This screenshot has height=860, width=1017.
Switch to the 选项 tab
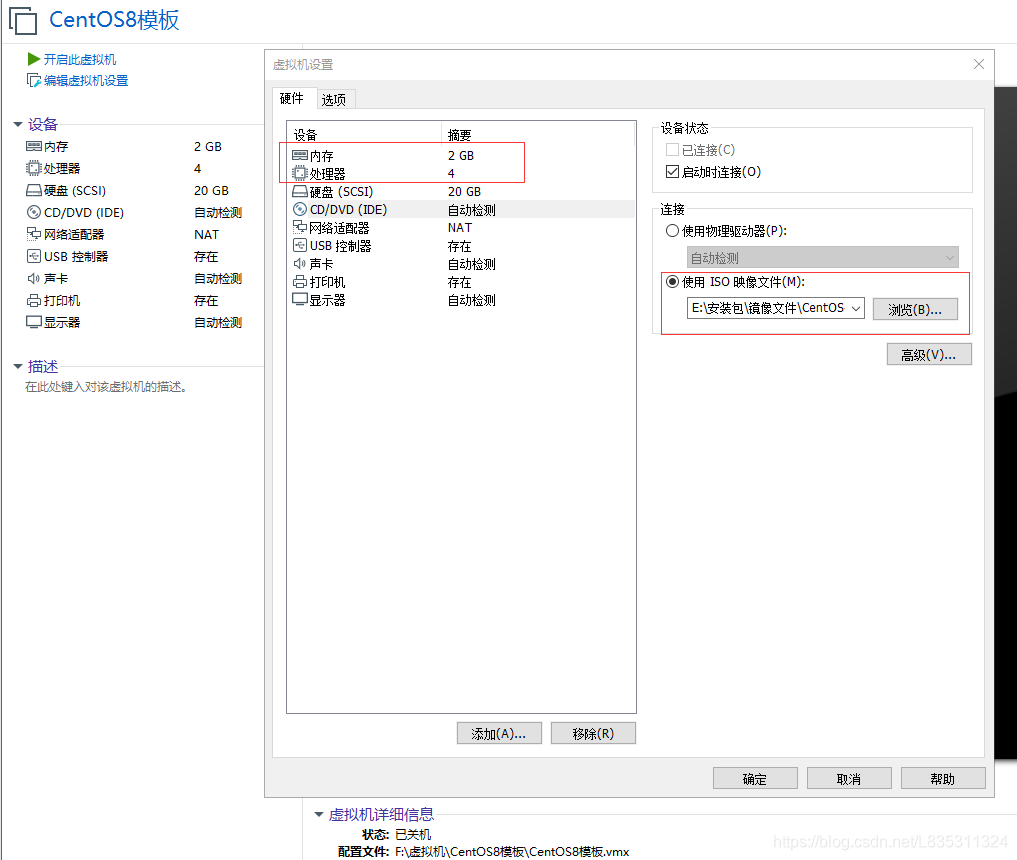point(333,100)
